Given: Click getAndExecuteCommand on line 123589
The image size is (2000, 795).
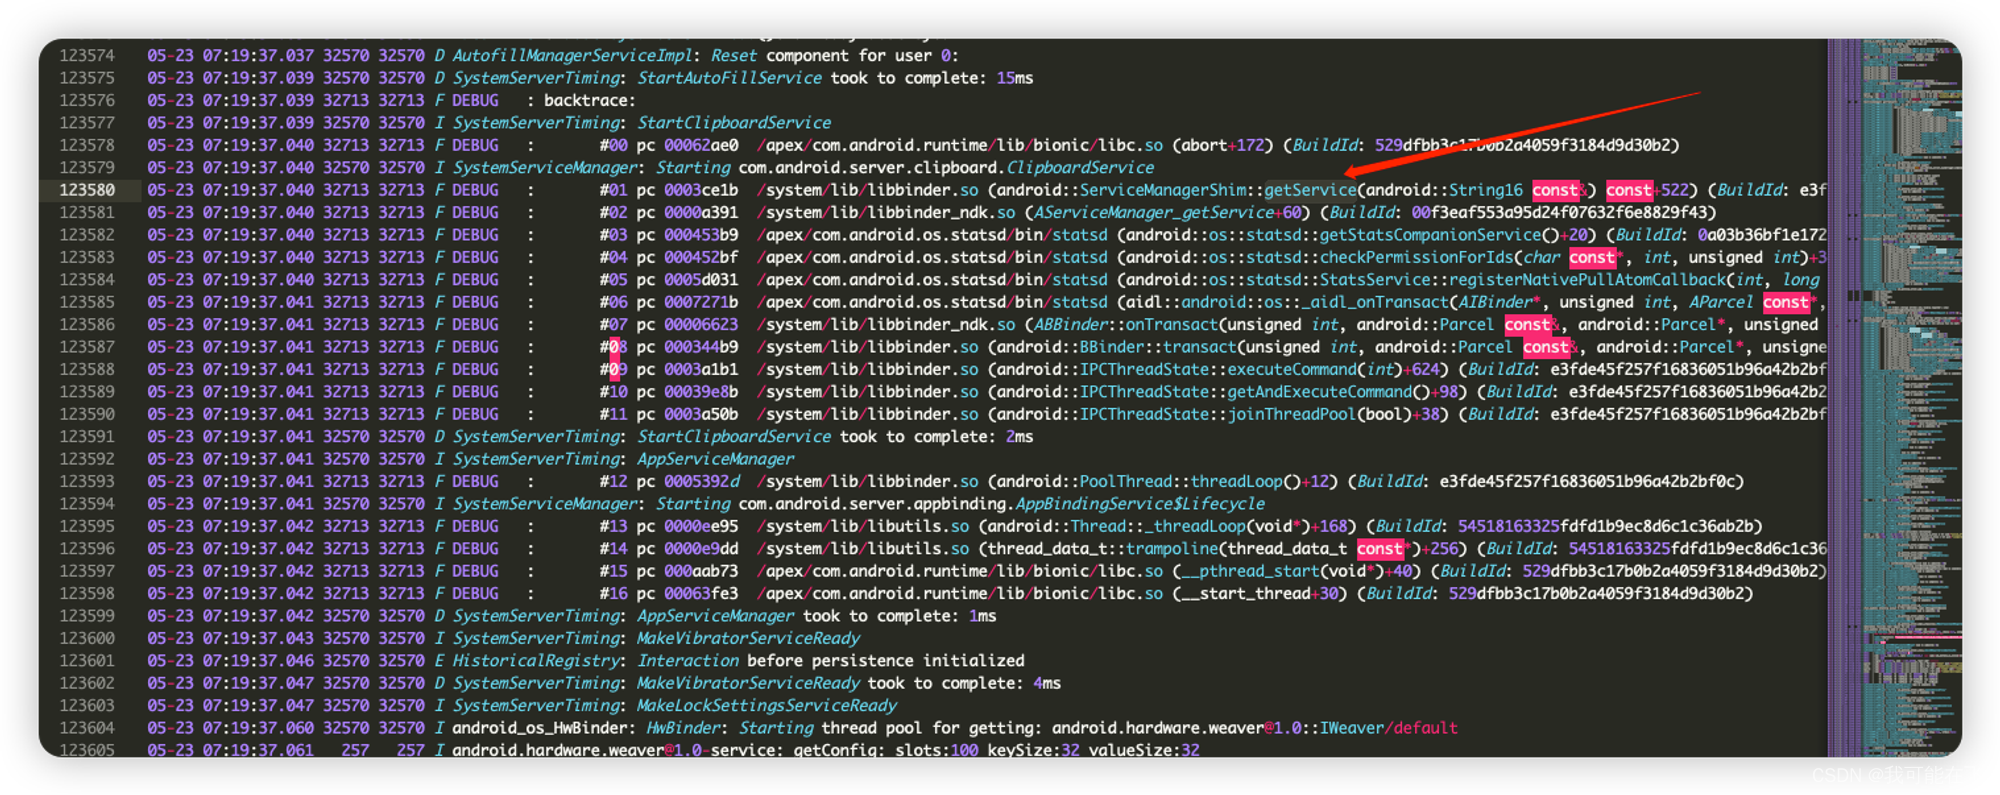Looking at the screenshot, I should pos(1319,392).
